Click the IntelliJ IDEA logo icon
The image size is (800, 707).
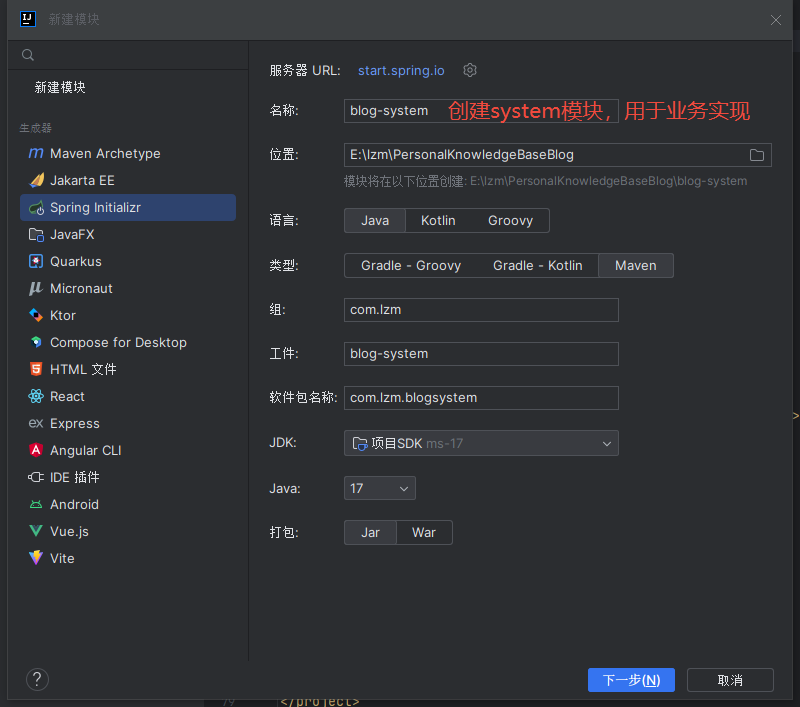(x=28, y=19)
